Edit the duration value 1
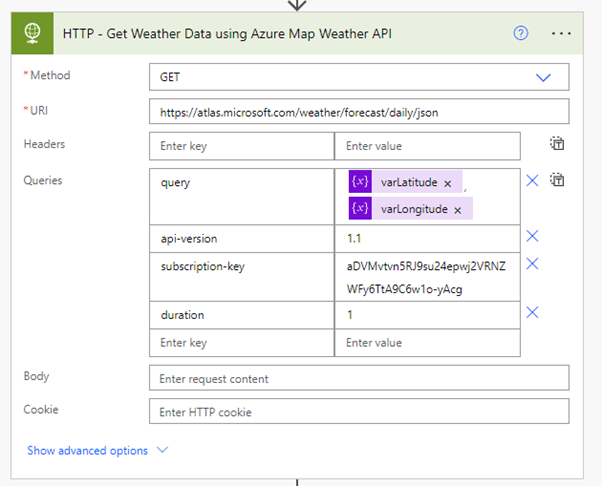Screen dimensions: 602x486 pyautogui.click(x=427, y=315)
